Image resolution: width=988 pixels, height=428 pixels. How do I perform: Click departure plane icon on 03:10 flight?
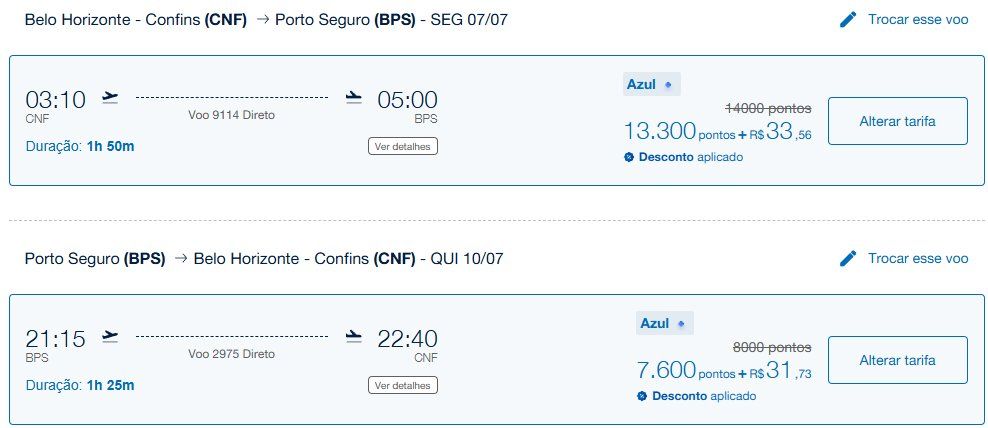tap(110, 97)
